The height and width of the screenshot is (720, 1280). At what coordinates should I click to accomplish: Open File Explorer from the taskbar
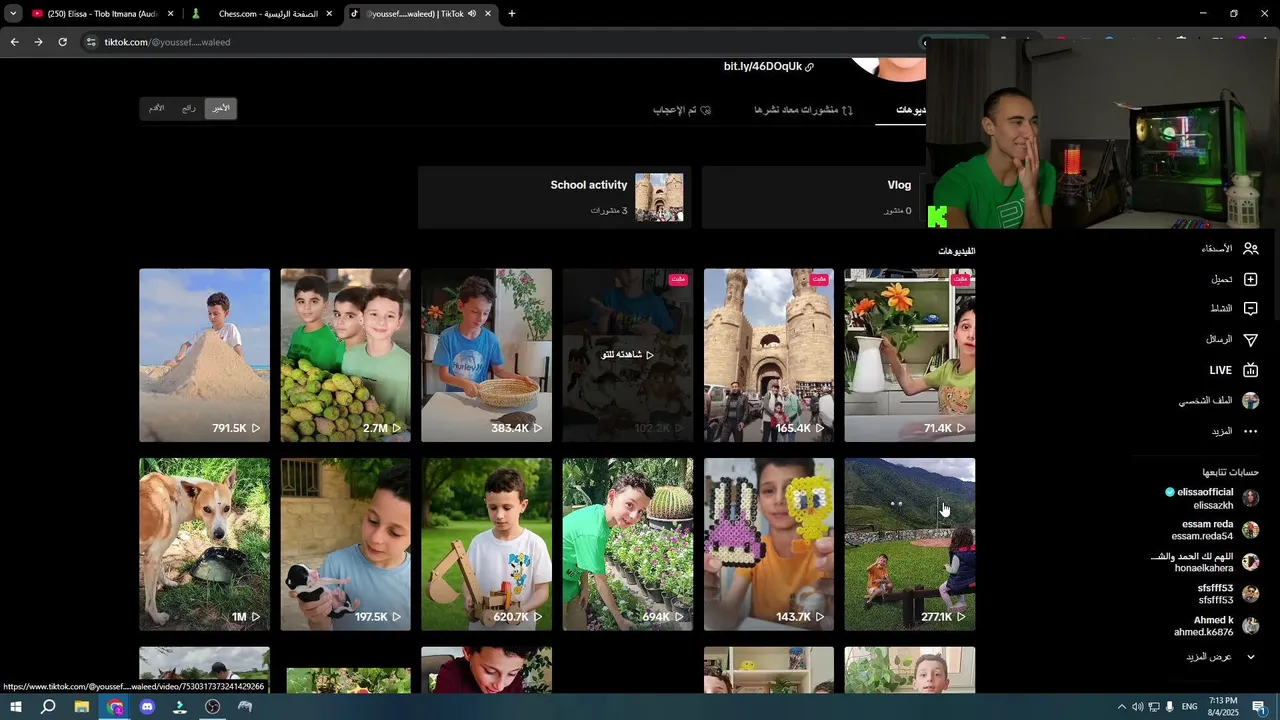82,707
